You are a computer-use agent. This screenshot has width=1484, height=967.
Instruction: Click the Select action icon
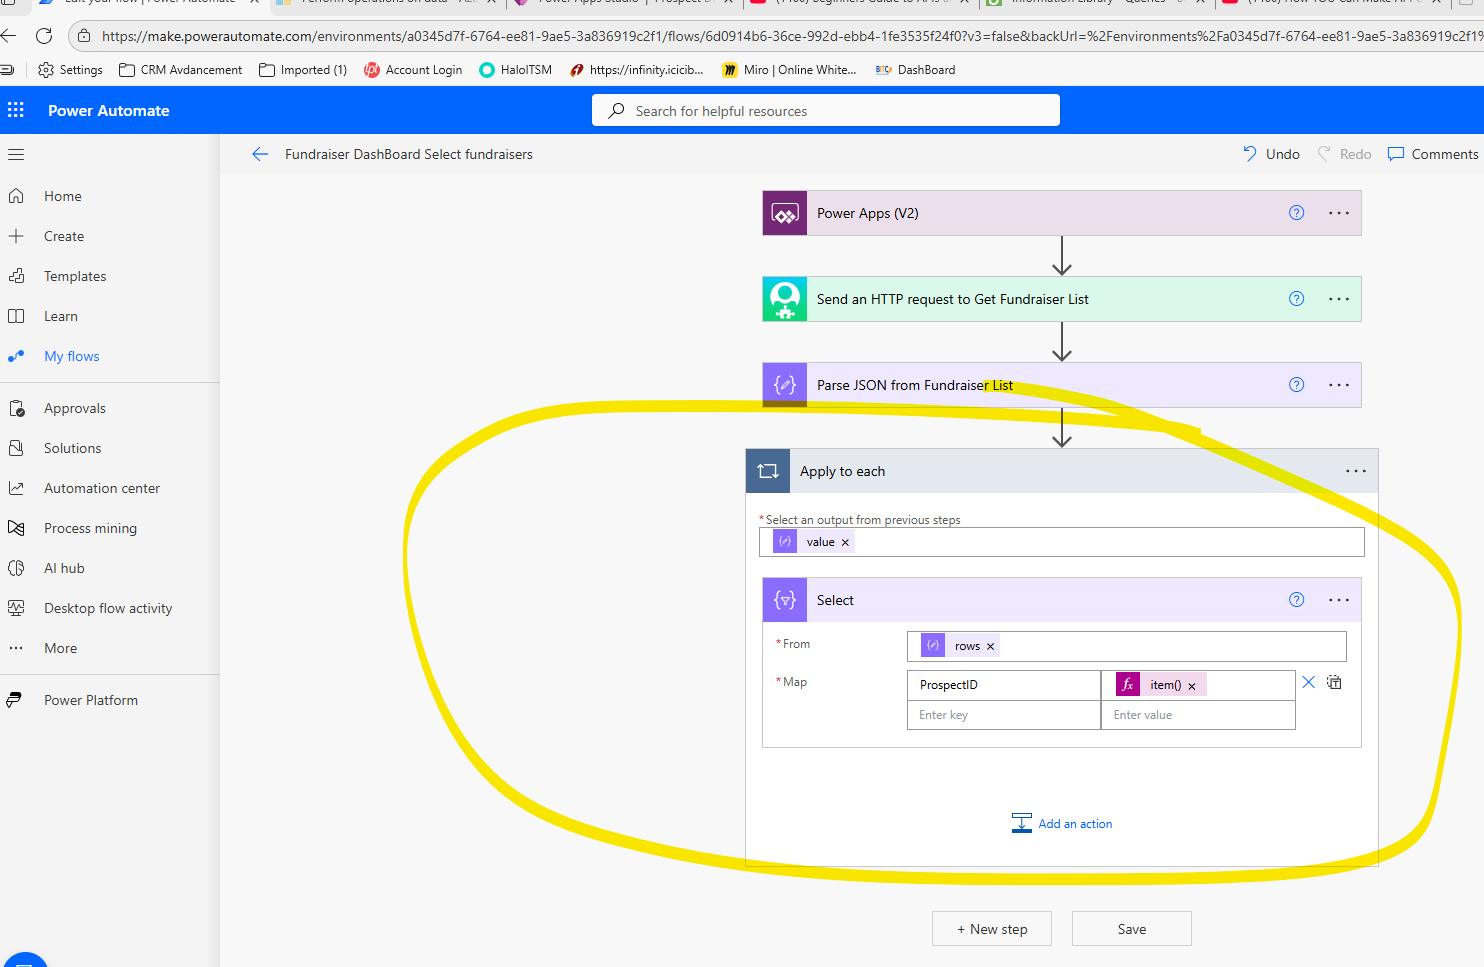pos(785,600)
